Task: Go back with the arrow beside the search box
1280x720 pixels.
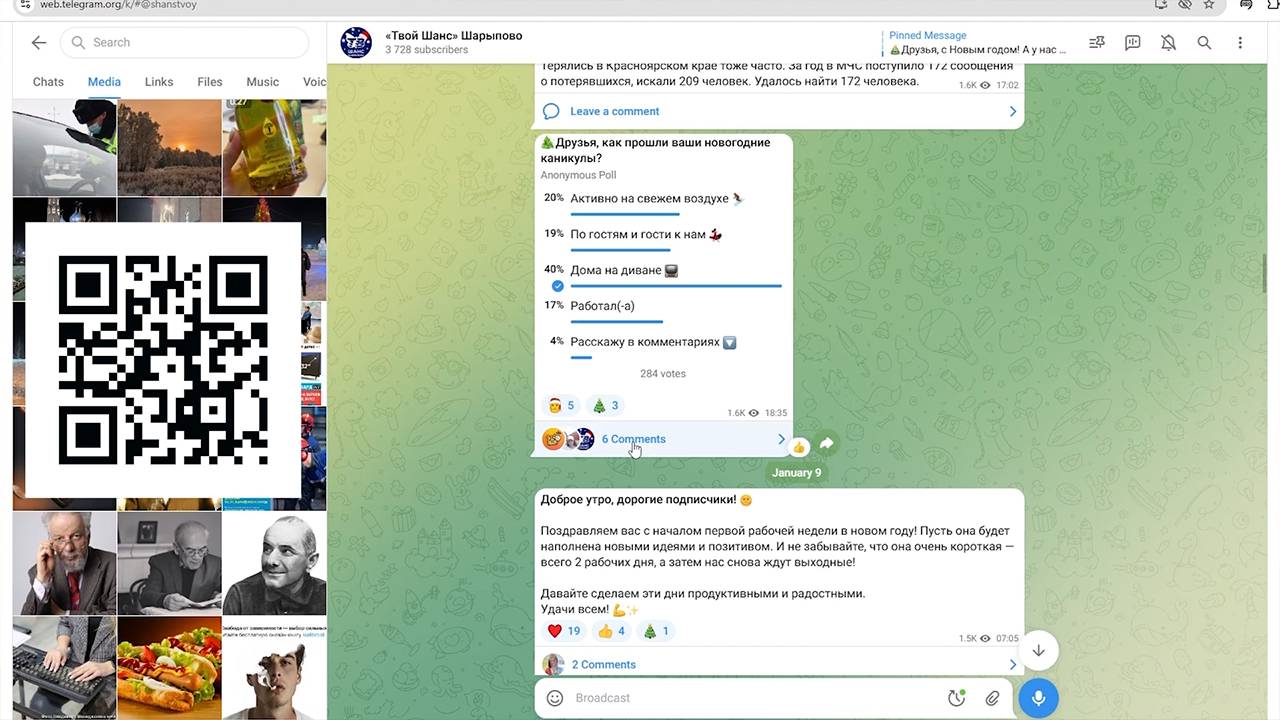Action: 39,42
